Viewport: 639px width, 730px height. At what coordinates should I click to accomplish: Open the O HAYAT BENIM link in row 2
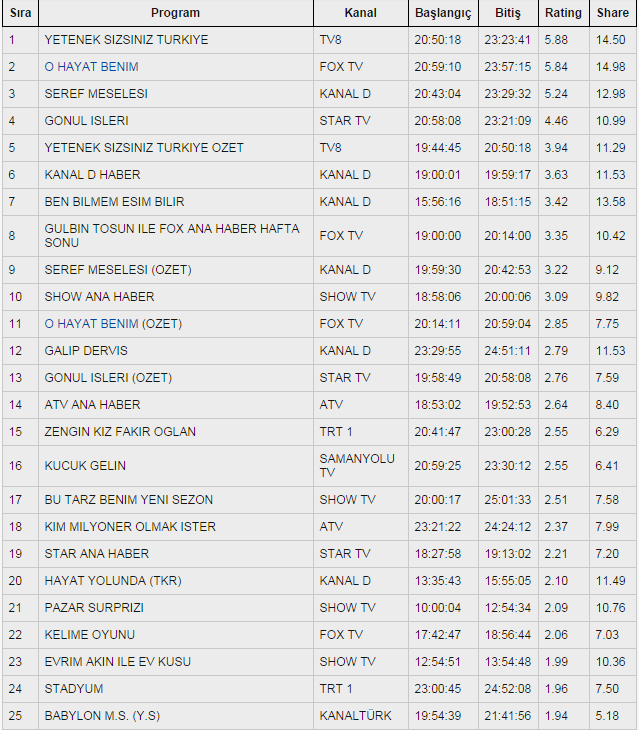pos(91,67)
